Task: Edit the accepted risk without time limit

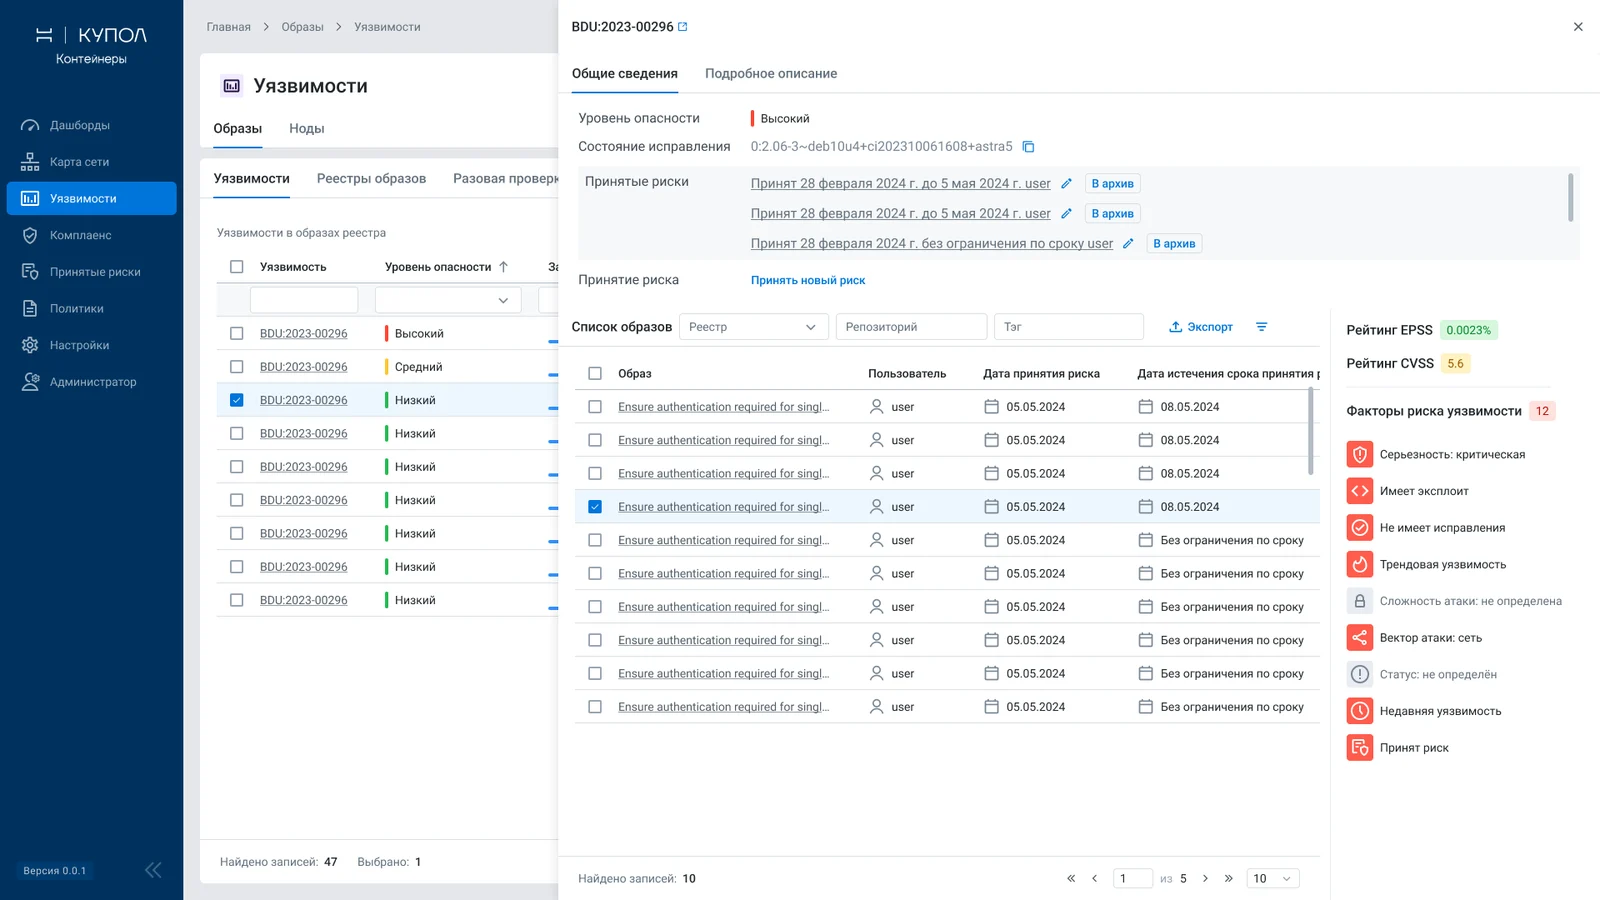Action: coord(1128,243)
